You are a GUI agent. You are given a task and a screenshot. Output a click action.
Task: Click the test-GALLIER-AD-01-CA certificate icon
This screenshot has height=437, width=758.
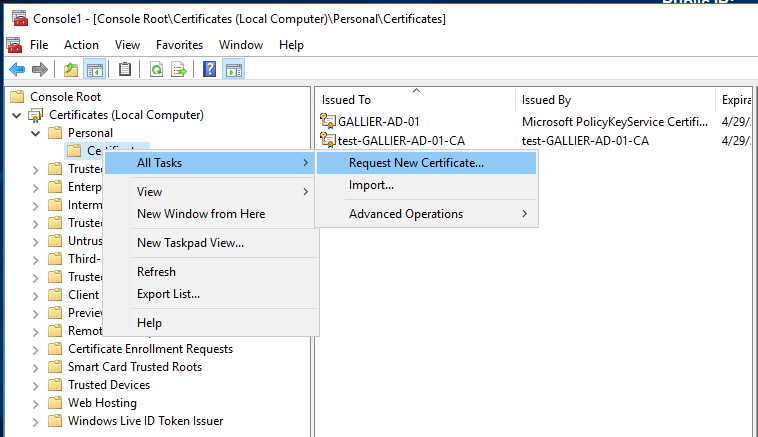(328, 140)
